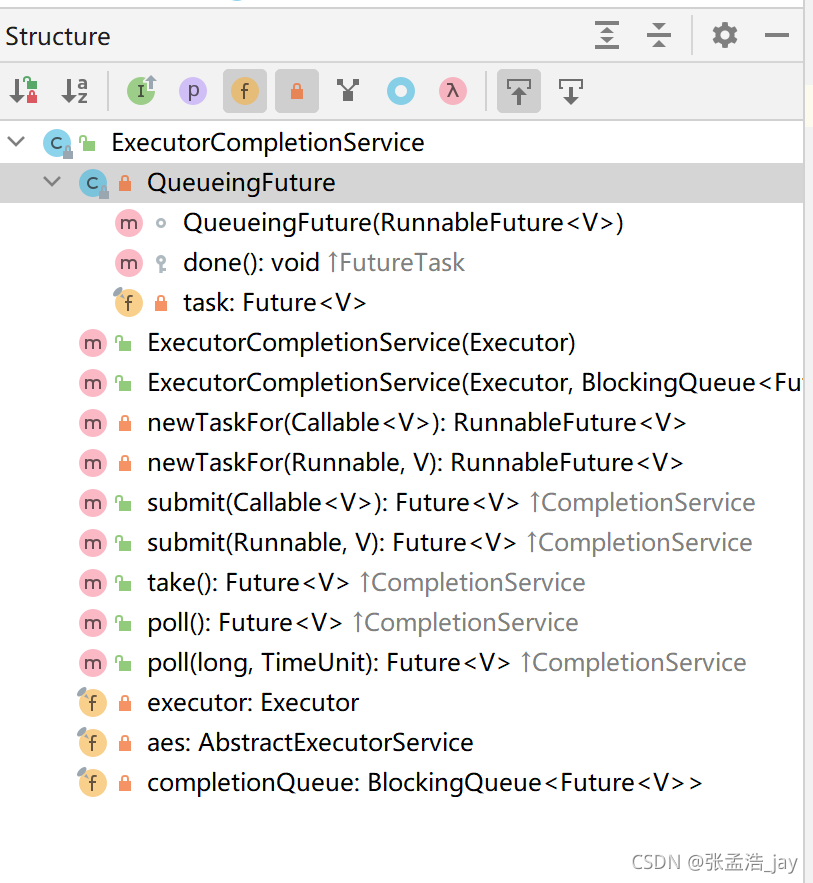Open the Structure panel gear settings
Screen dimensions: 813x883
click(725, 35)
